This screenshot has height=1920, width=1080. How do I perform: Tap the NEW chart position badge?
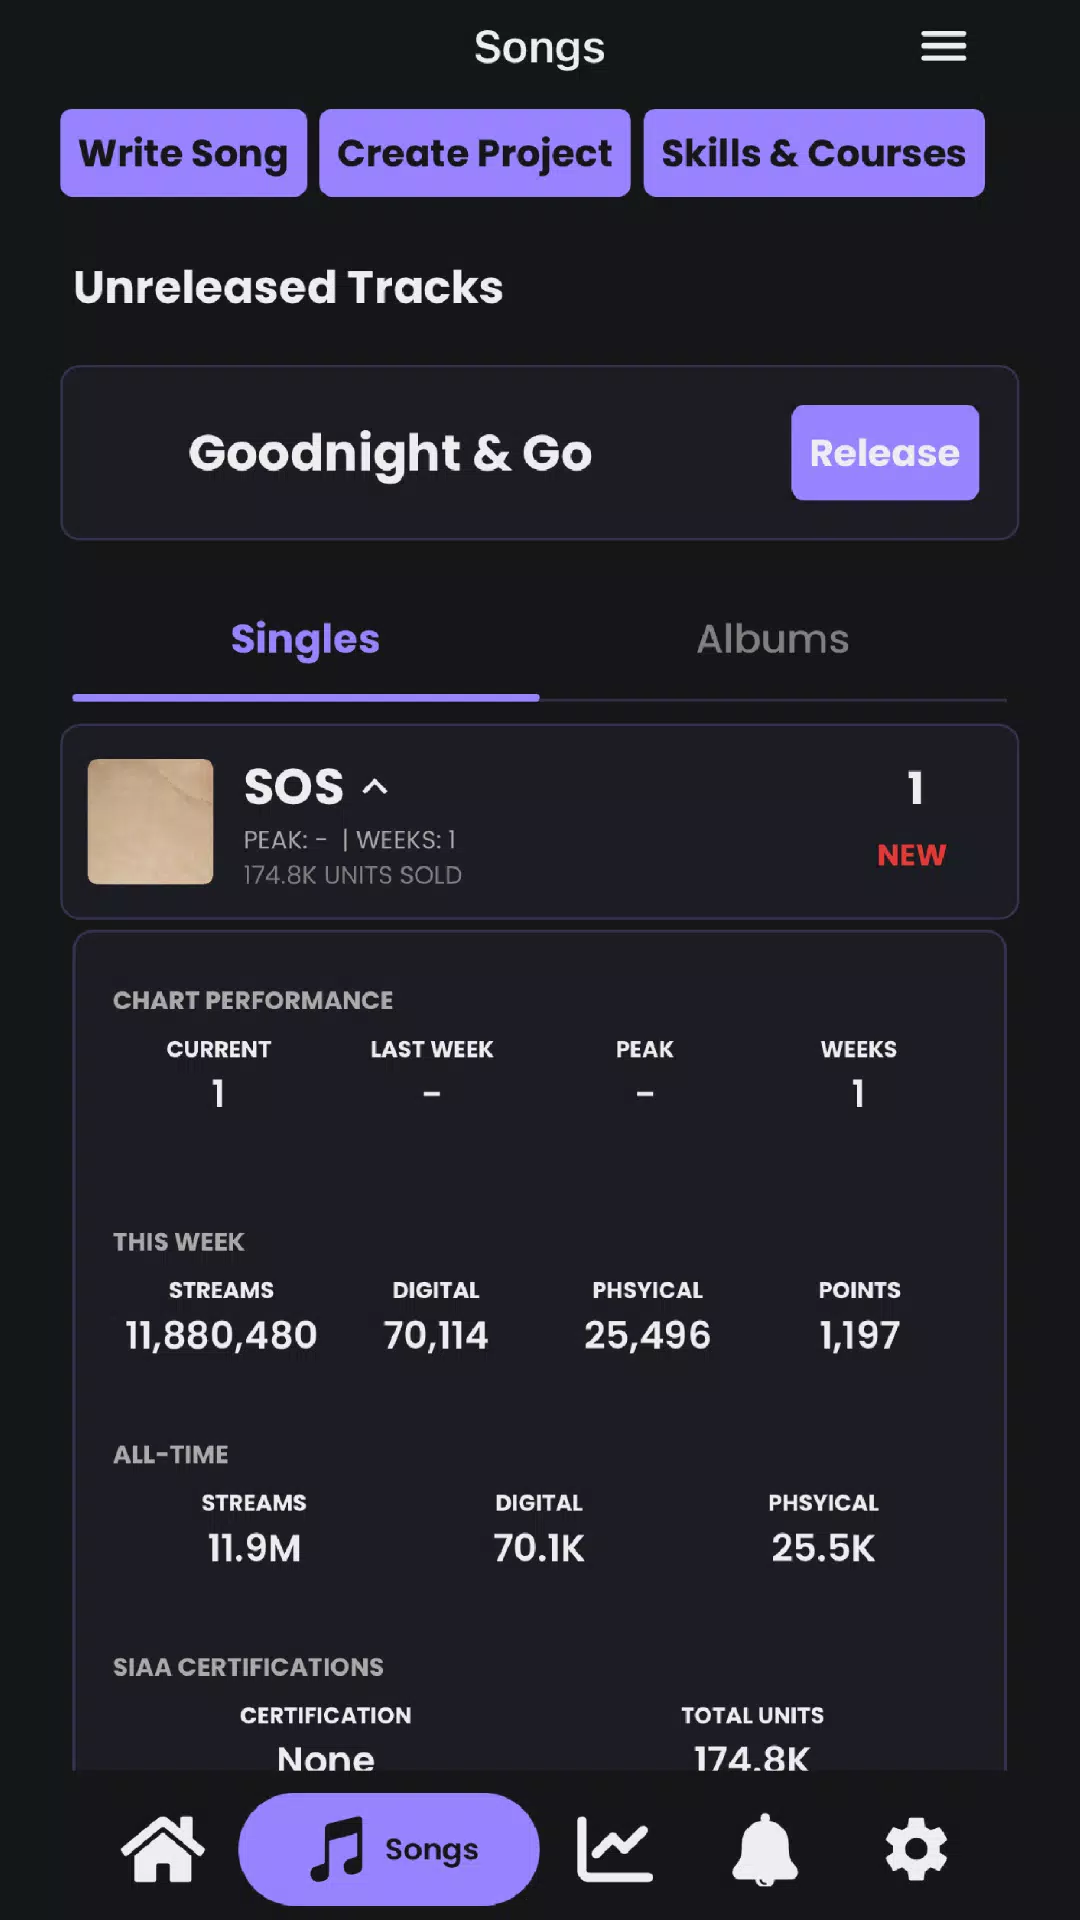pos(911,855)
